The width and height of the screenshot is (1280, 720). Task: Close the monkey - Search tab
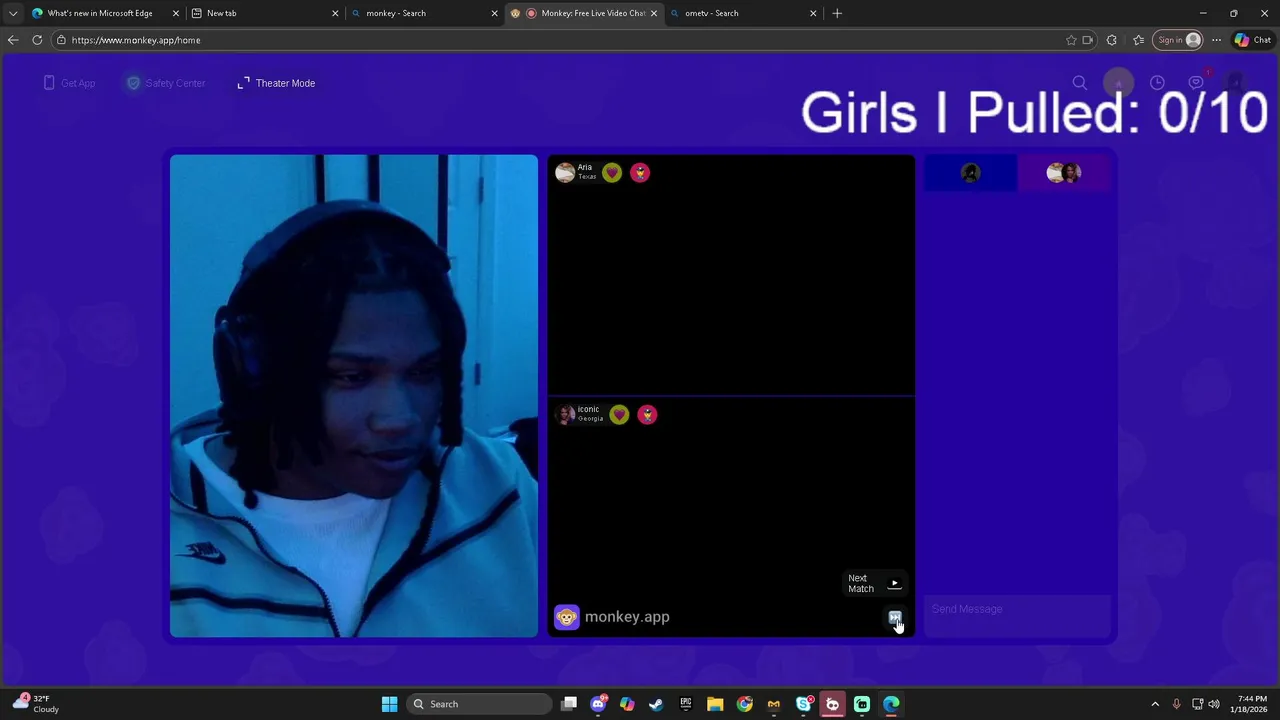tap(494, 13)
